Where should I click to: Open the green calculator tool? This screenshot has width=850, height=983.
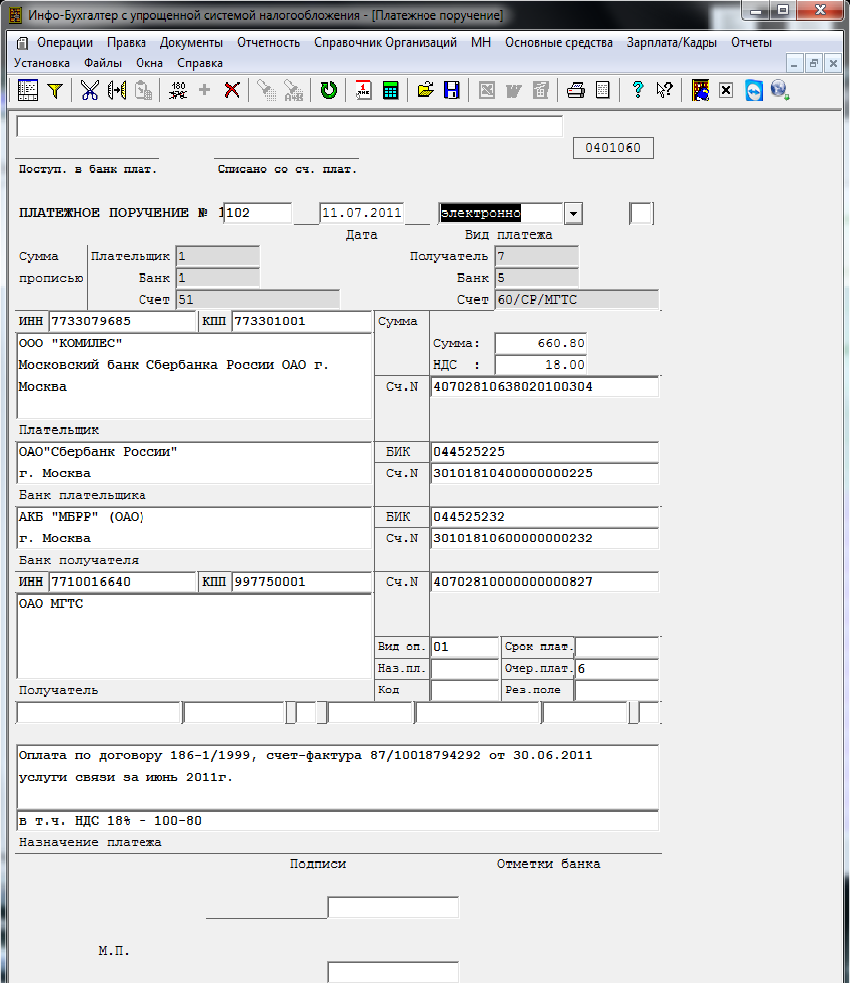[390, 91]
